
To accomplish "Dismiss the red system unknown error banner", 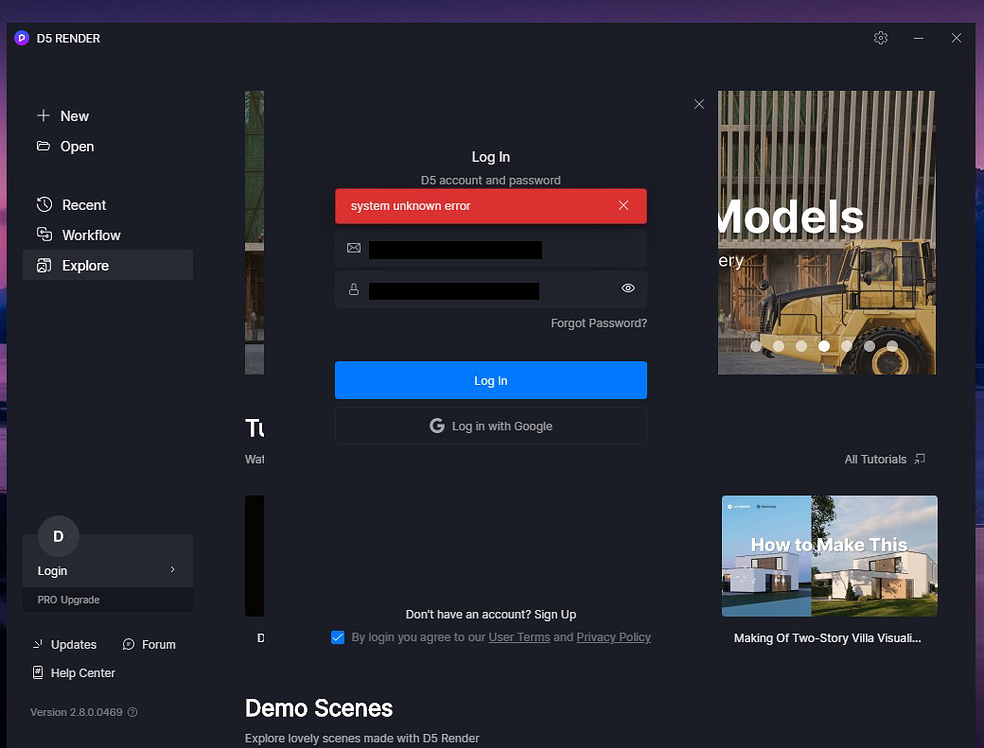I will pyautogui.click(x=623, y=205).
